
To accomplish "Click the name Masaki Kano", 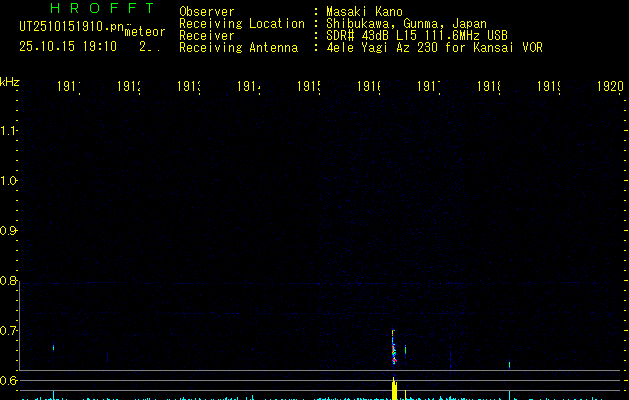I will (364, 12).
